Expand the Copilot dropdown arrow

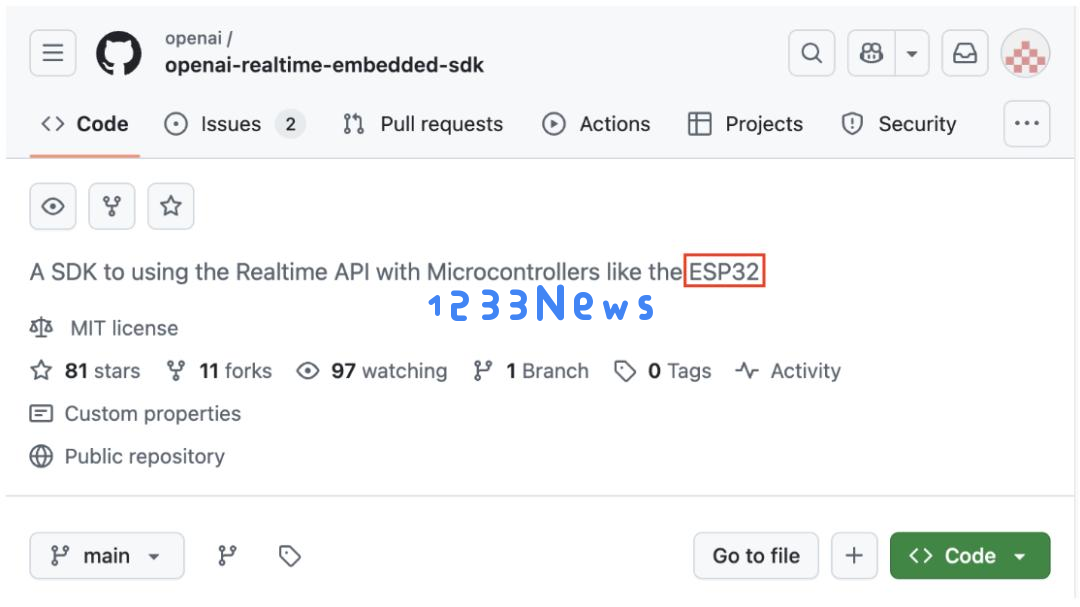click(x=912, y=53)
